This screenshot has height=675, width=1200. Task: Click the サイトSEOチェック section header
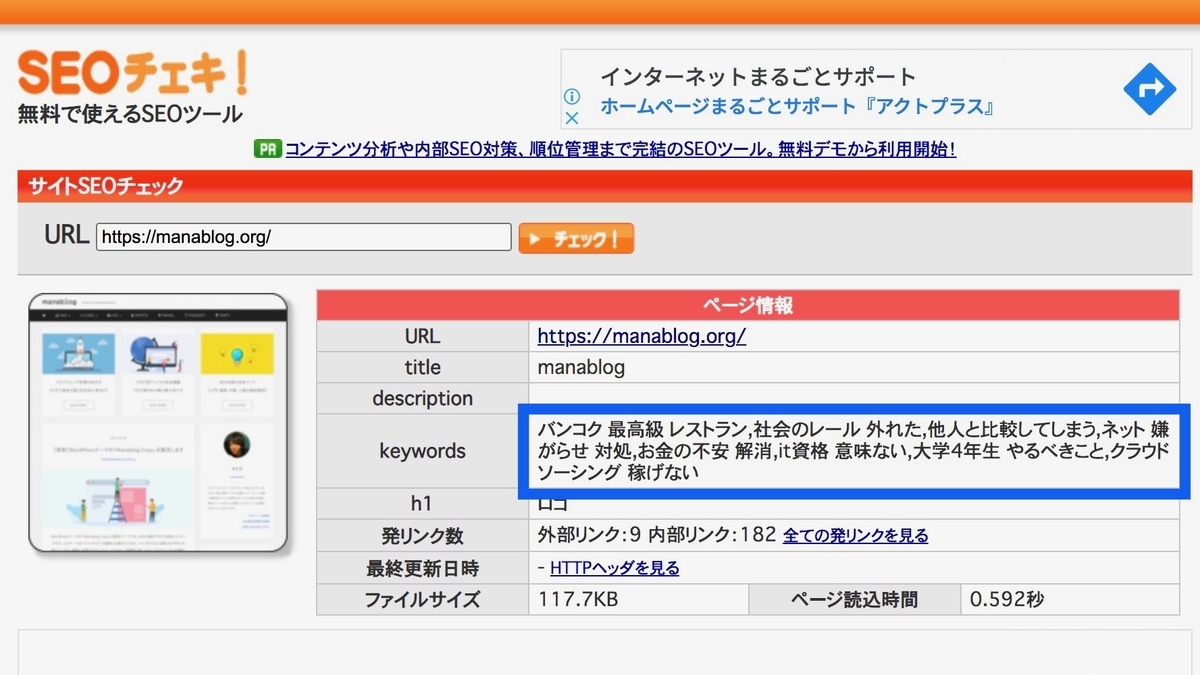[105, 186]
